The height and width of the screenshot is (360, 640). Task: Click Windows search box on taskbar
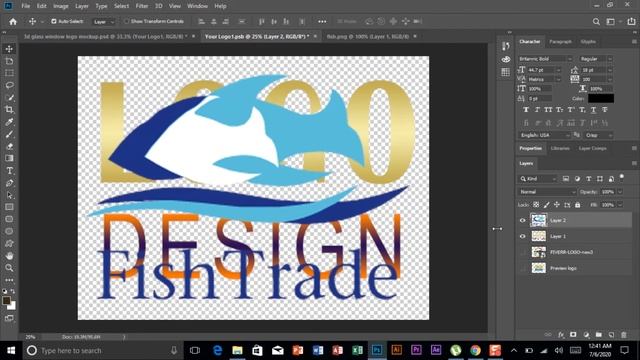102,351
